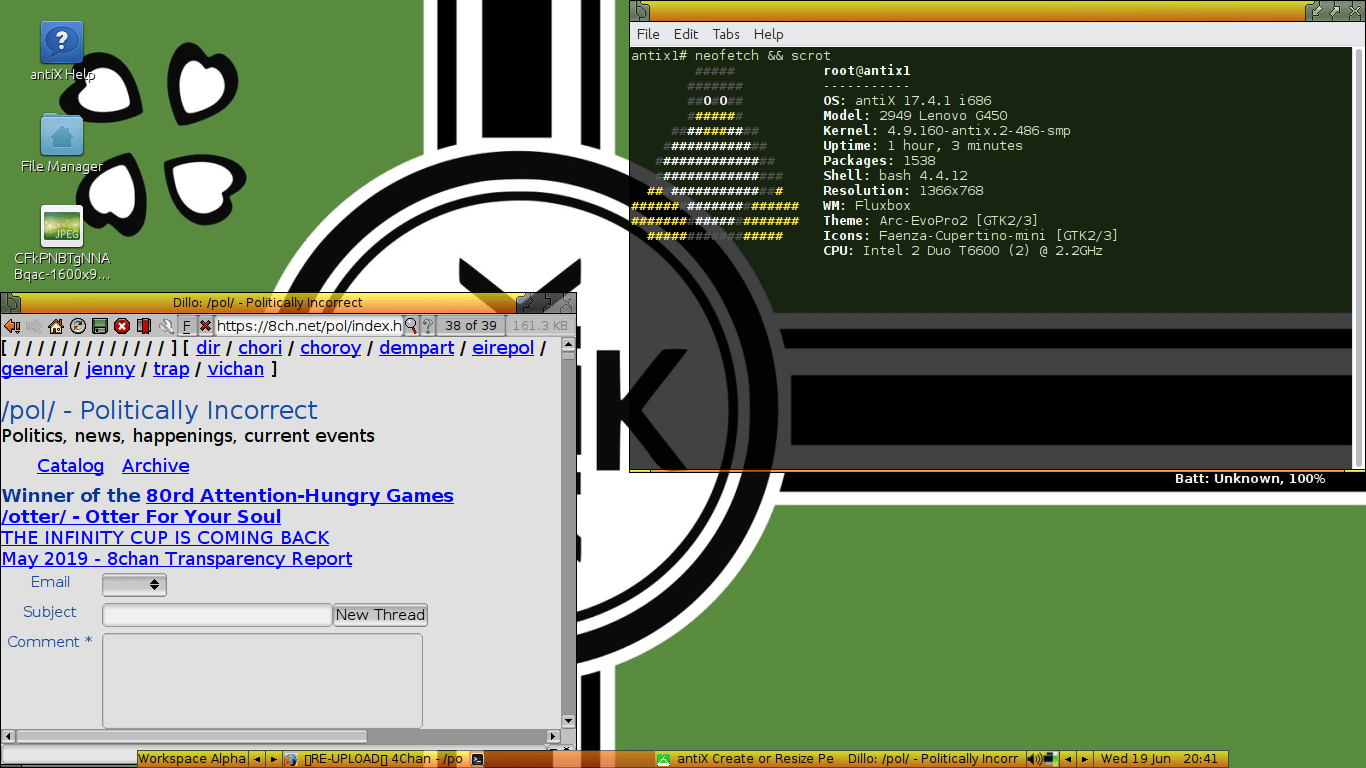
Task: Stop loading via the red stop icon
Action: [122, 325]
